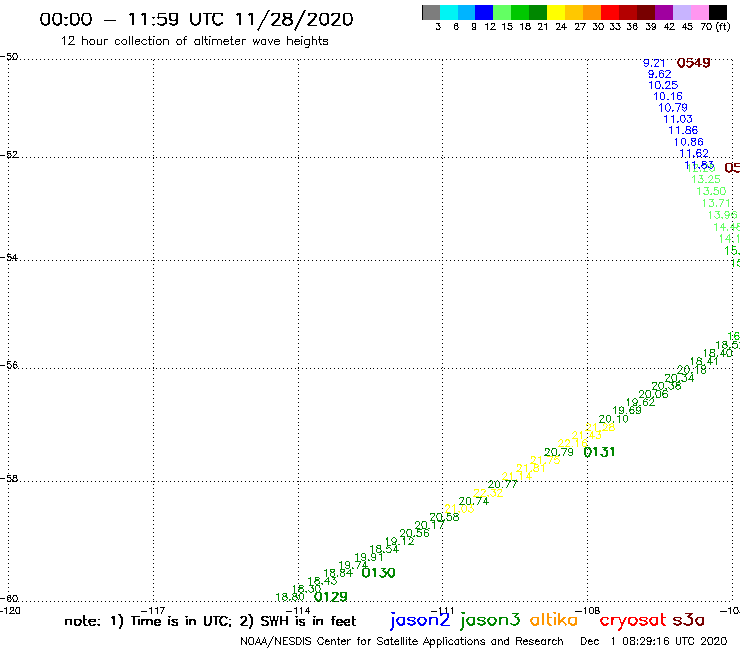
Task: Click the 11.86 wave height value
Action: click(683, 130)
